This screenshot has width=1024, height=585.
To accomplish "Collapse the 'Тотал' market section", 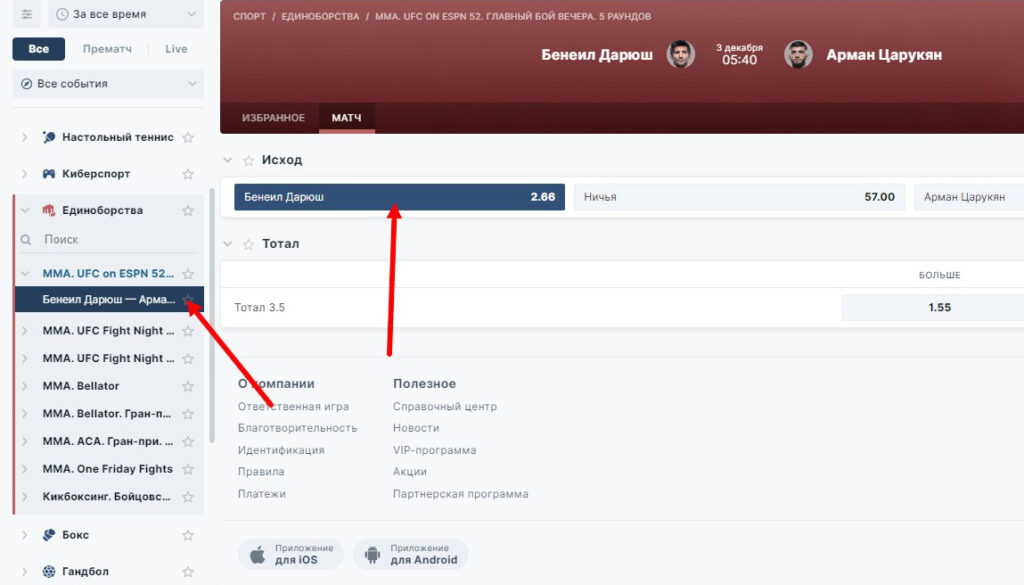I will [227, 244].
